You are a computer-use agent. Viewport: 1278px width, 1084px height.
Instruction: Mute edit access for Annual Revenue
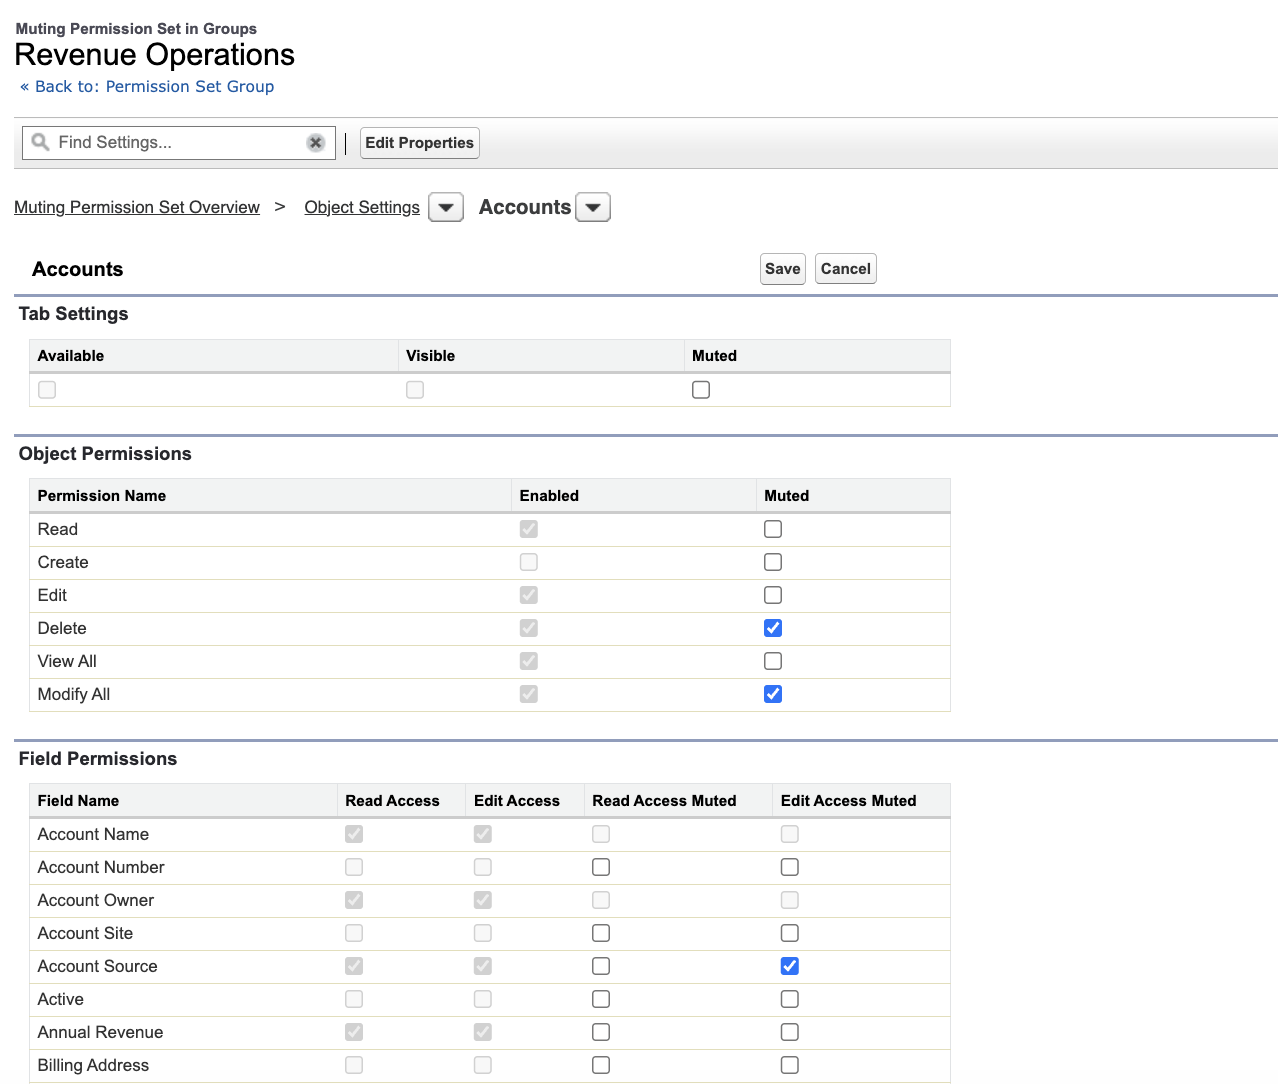pyautogui.click(x=790, y=1032)
